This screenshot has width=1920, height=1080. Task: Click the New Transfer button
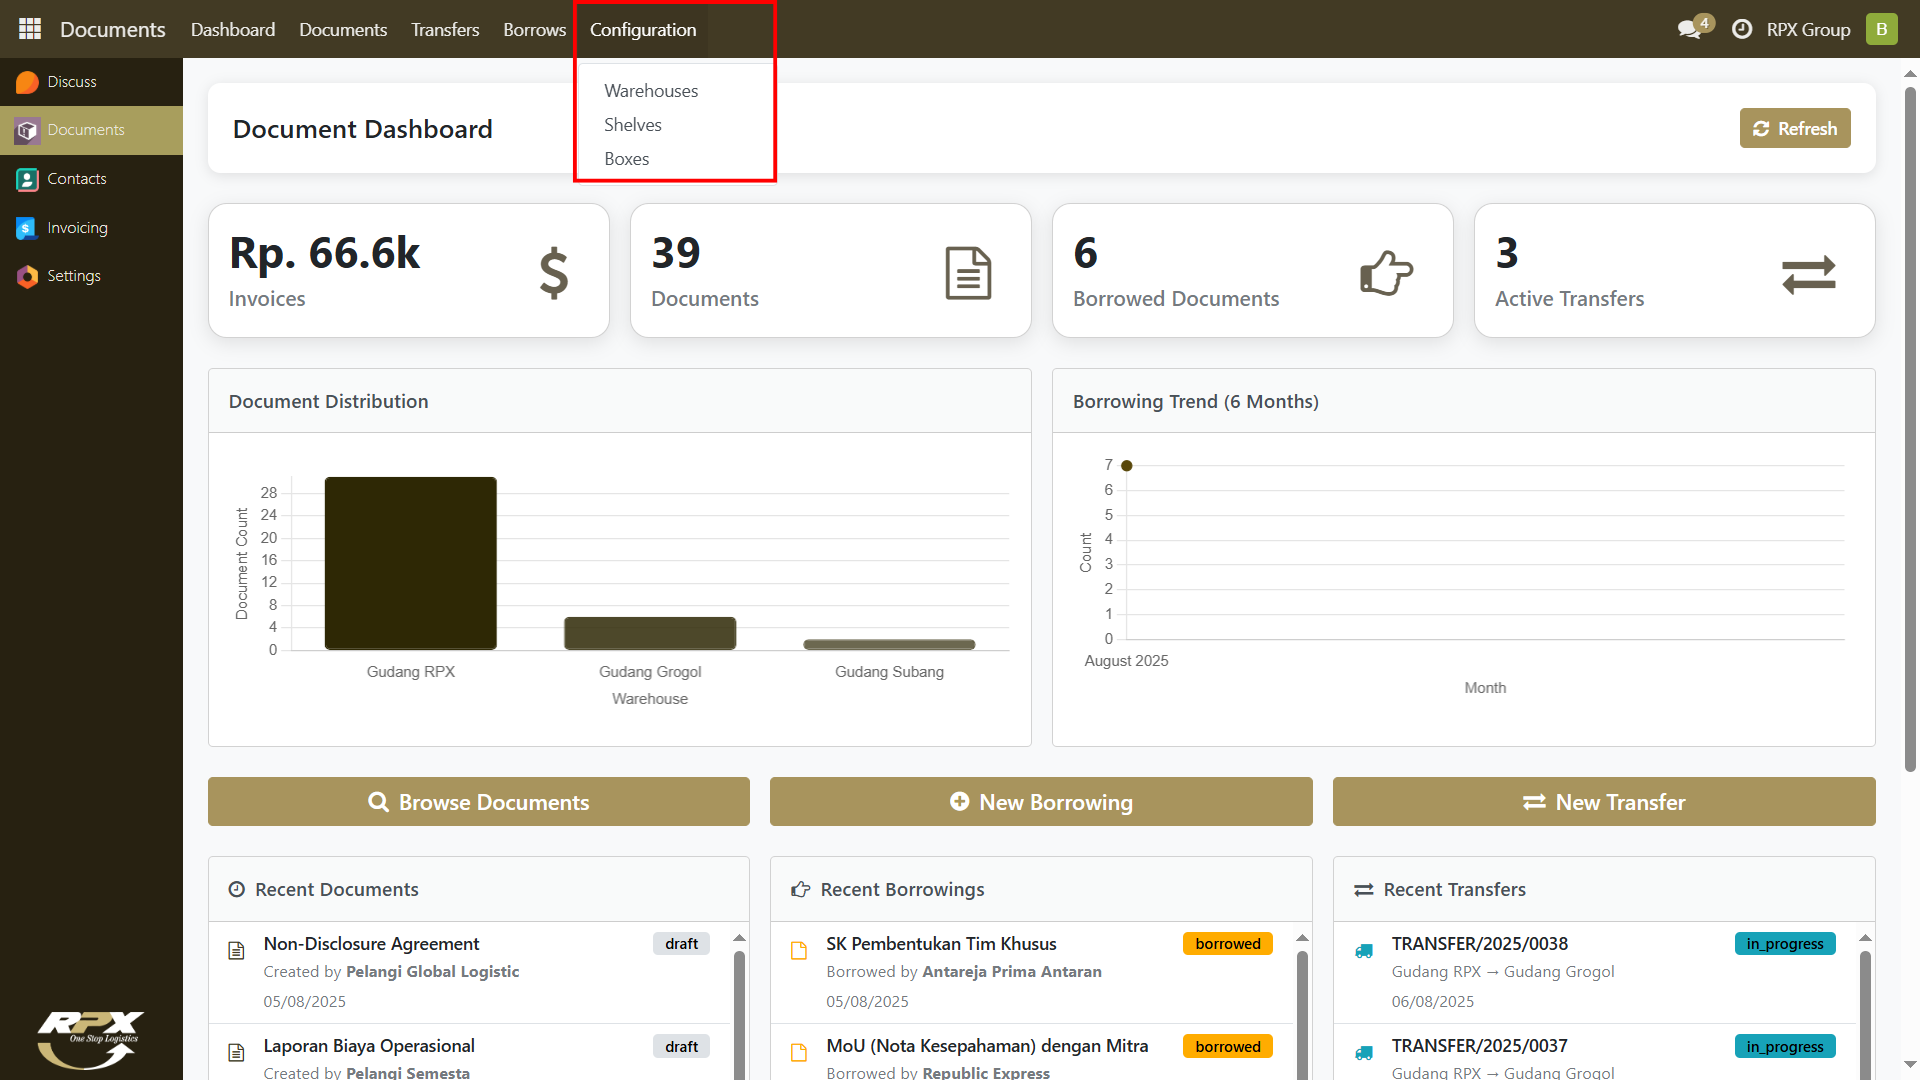tap(1604, 802)
